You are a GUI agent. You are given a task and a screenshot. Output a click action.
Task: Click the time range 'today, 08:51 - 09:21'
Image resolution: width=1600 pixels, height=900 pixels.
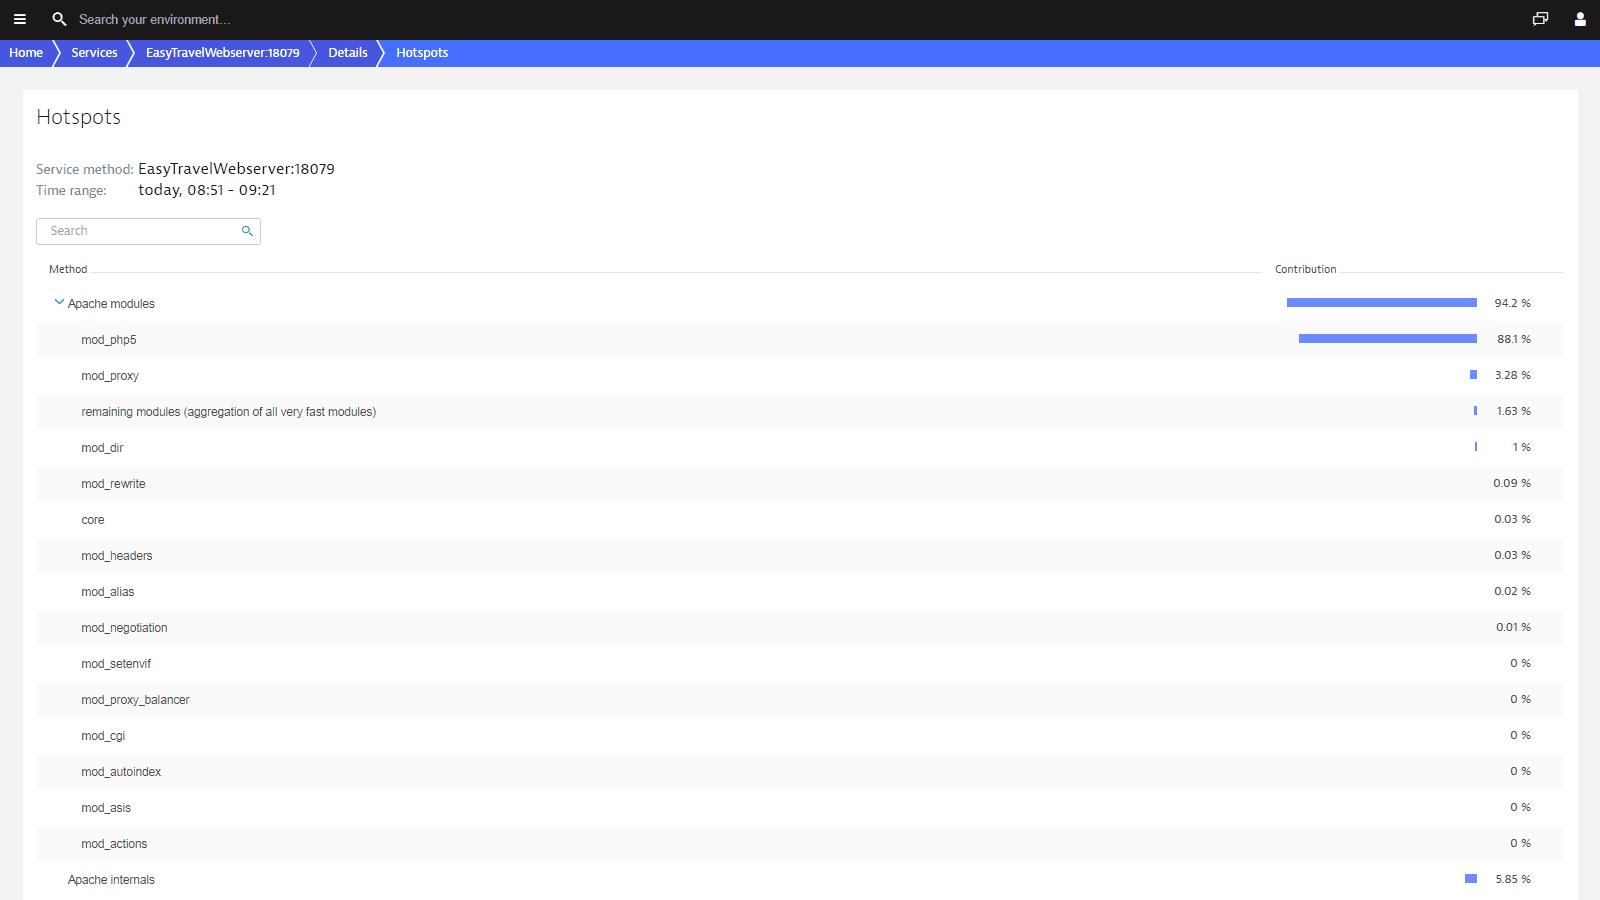pyautogui.click(x=207, y=190)
